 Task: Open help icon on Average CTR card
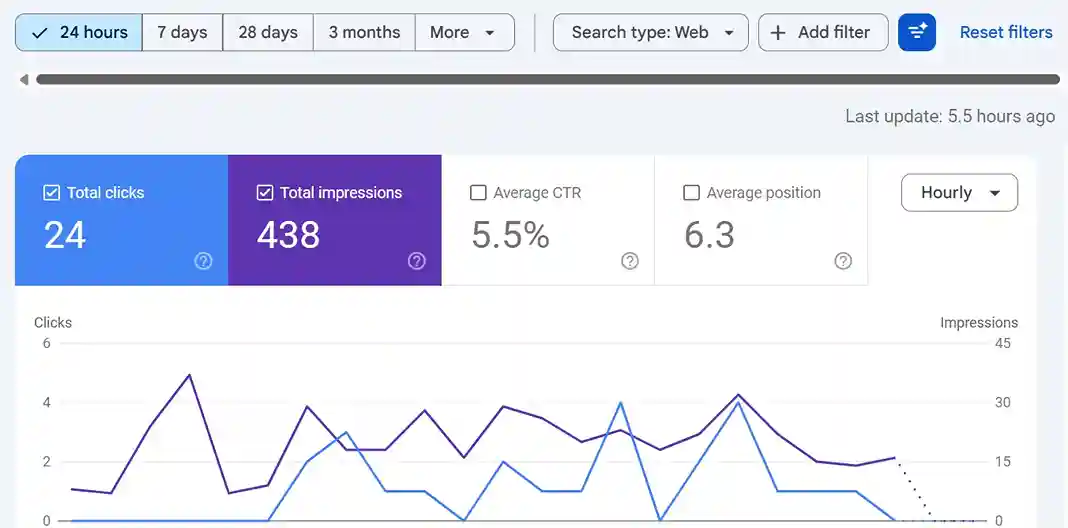[630, 261]
